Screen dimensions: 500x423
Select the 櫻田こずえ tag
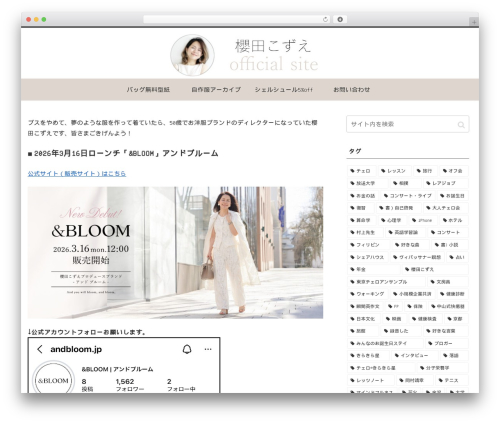(435, 269)
